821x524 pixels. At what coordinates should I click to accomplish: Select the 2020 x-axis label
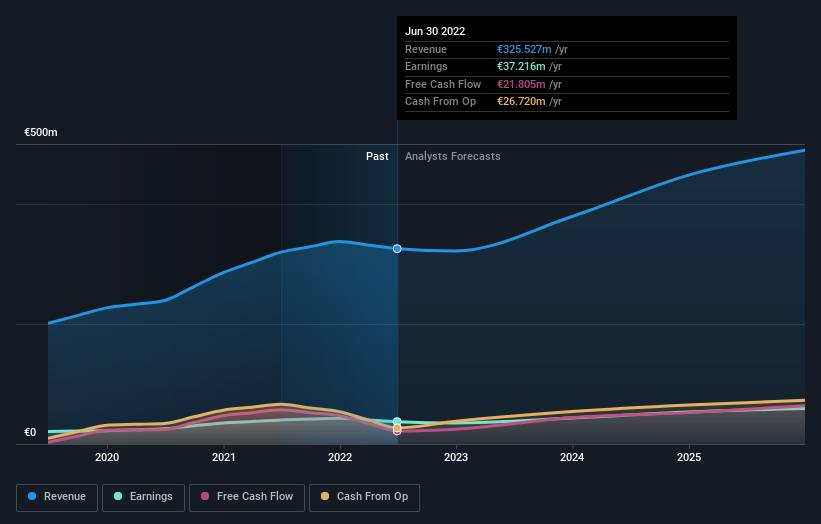coord(107,457)
